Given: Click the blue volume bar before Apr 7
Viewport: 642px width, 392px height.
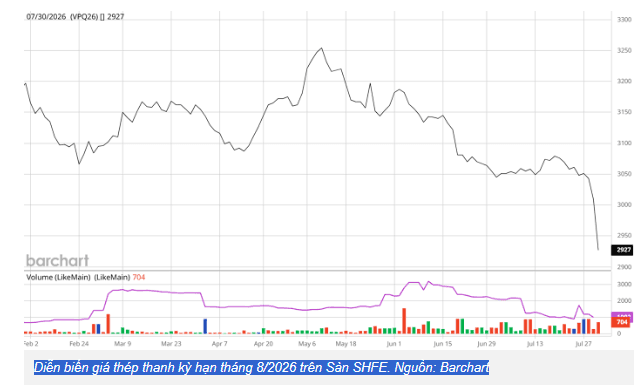Looking at the screenshot, I should click(x=205, y=326).
